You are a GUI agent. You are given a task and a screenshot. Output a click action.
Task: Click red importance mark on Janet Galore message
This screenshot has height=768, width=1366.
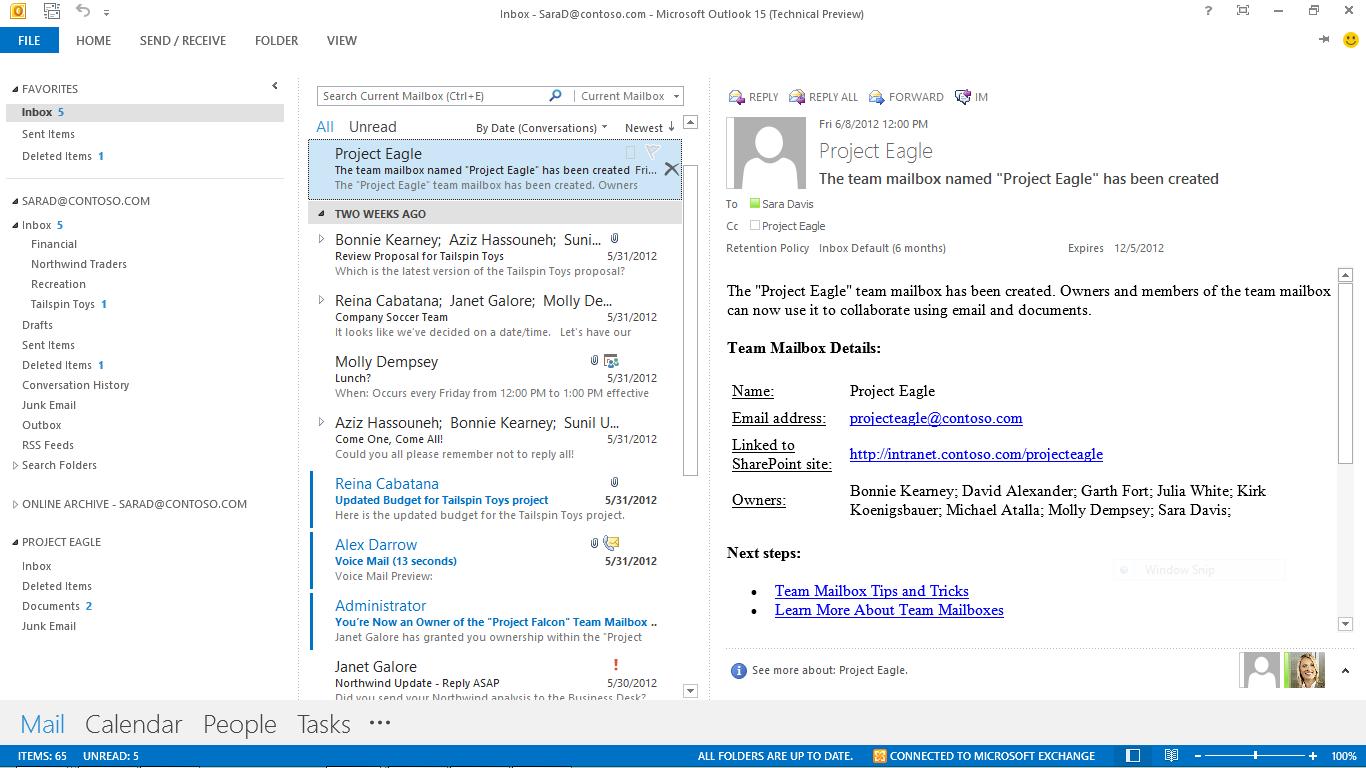pos(615,664)
